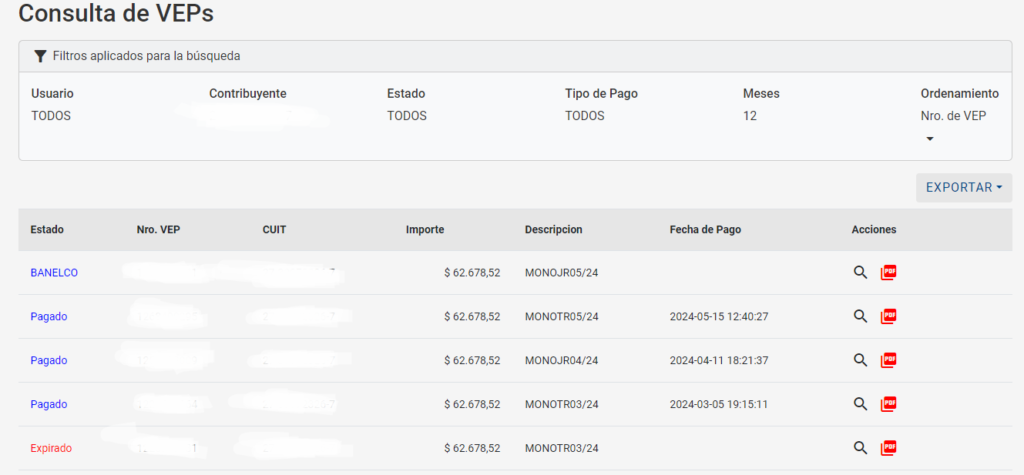Open PDF of the MONOJR04/24 payment

coord(888,361)
